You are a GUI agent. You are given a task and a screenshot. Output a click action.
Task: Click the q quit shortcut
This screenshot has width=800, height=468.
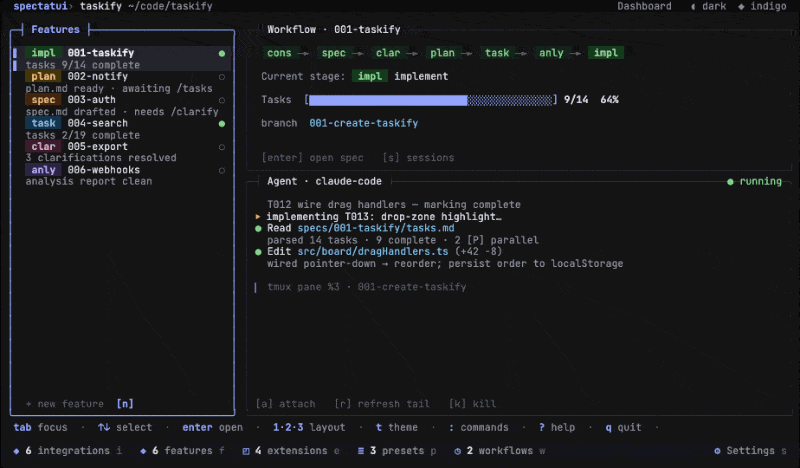623,428
